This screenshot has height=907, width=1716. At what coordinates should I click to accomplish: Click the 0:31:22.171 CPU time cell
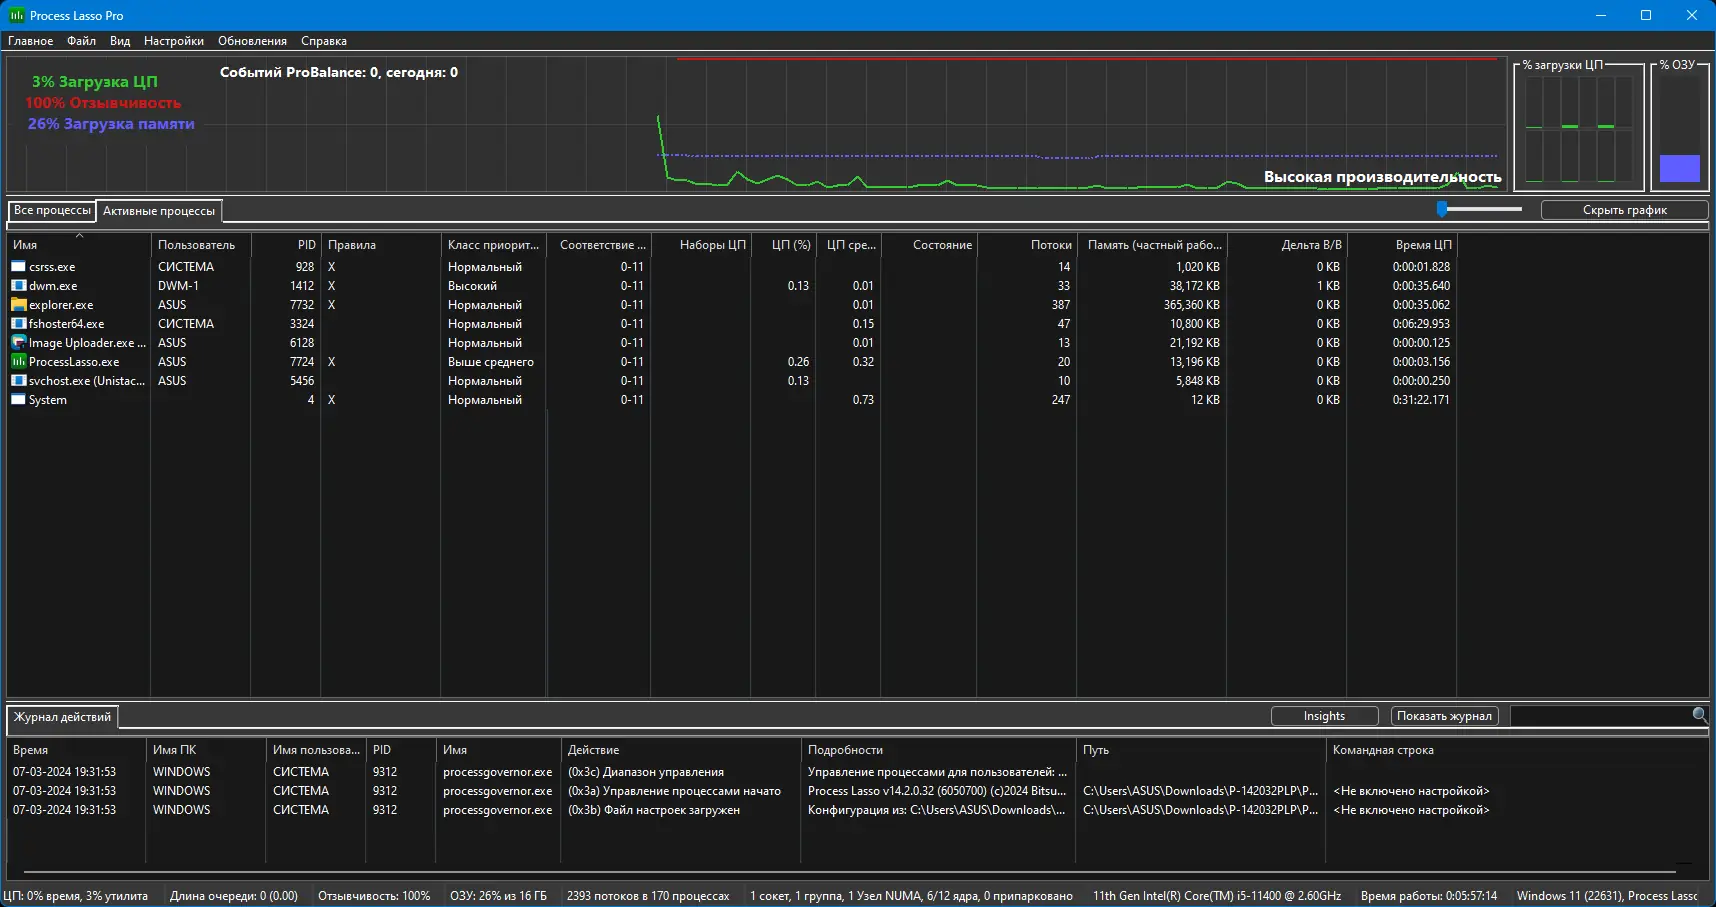pyautogui.click(x=1421, y=400)
